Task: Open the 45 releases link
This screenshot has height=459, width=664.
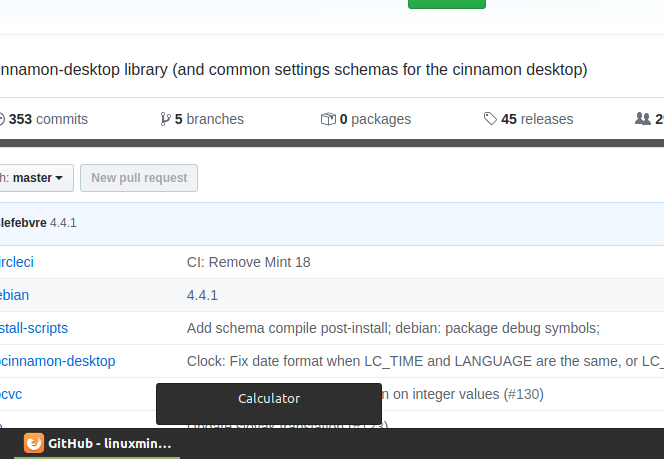Action: click(x=528, y=119)
